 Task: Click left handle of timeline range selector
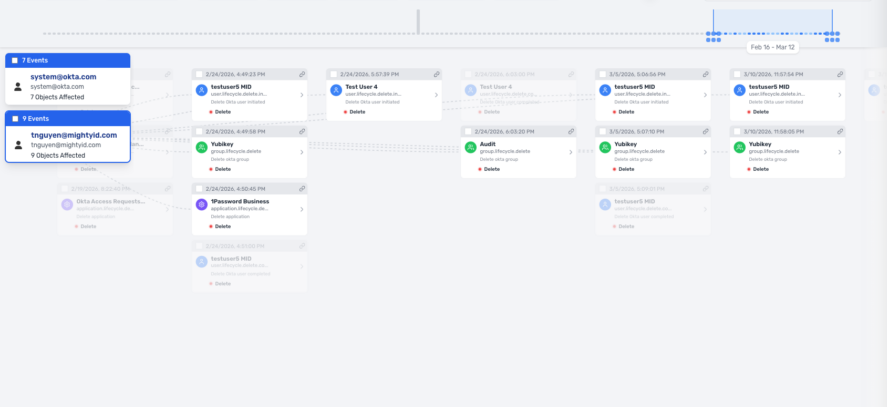click(713, 24)
